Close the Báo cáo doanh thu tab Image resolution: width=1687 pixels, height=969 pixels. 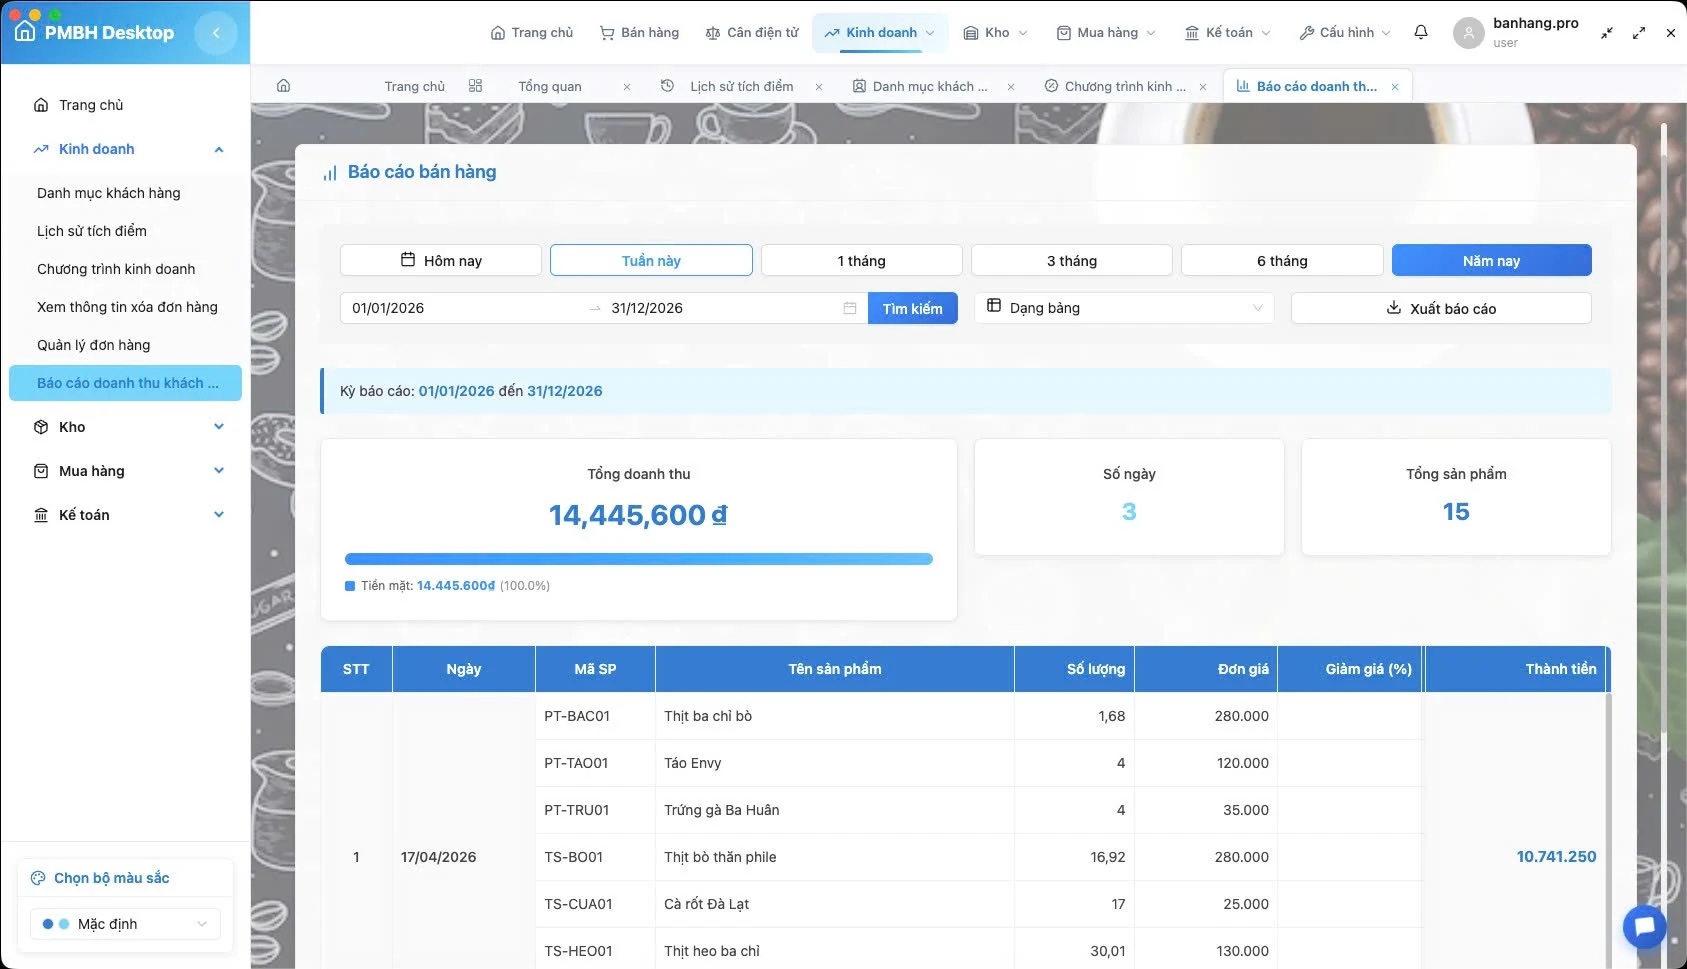click(1395, 87)
